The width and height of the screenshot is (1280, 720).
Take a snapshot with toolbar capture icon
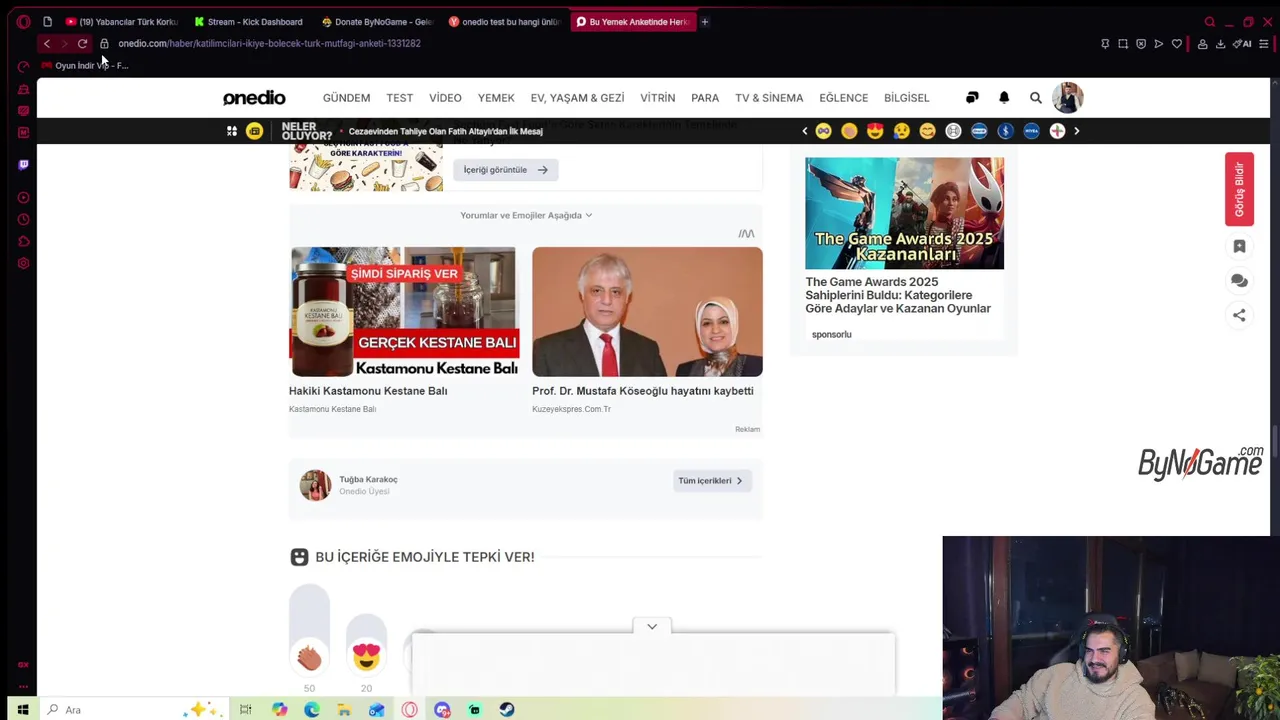click(x=1123, y=44)
